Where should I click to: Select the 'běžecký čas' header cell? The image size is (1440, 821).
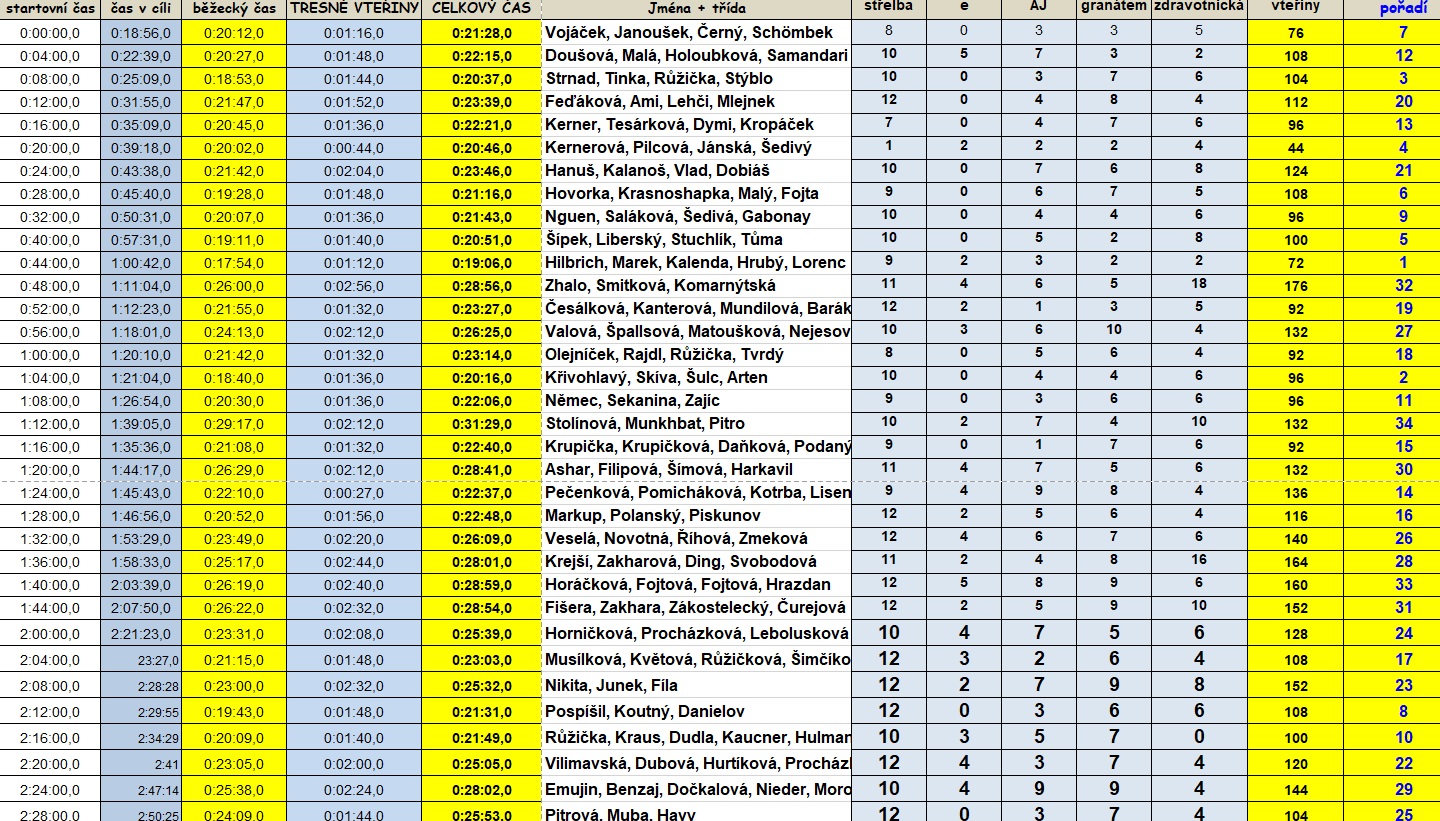pyautogui.click(x=234, y=8)
